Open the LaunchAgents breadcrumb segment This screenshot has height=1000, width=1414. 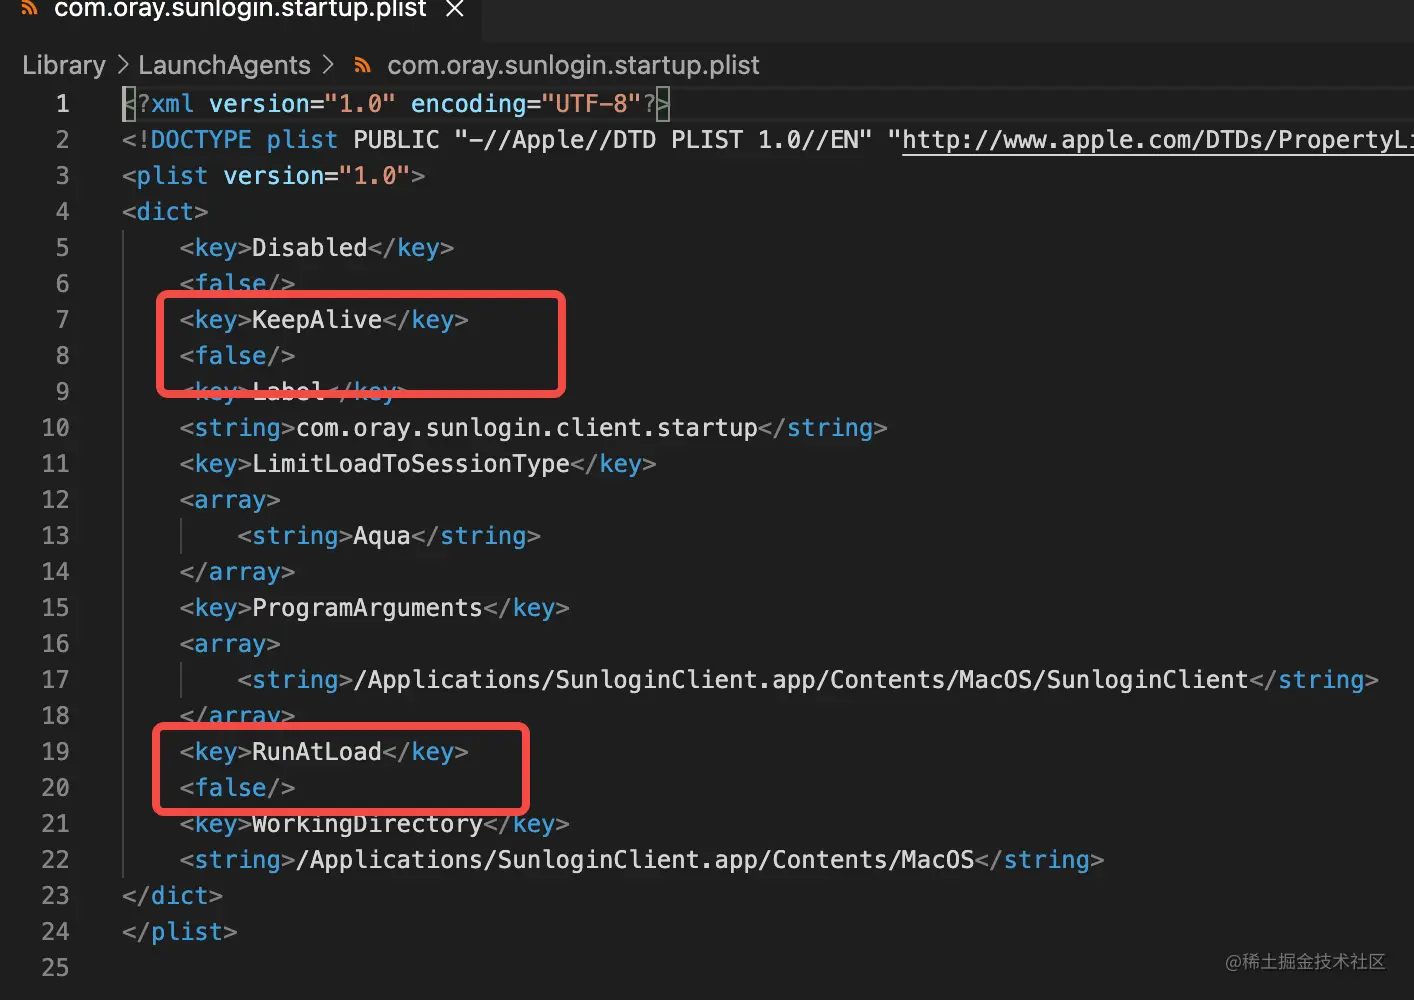pyautogui.click(x=224, y=66)
